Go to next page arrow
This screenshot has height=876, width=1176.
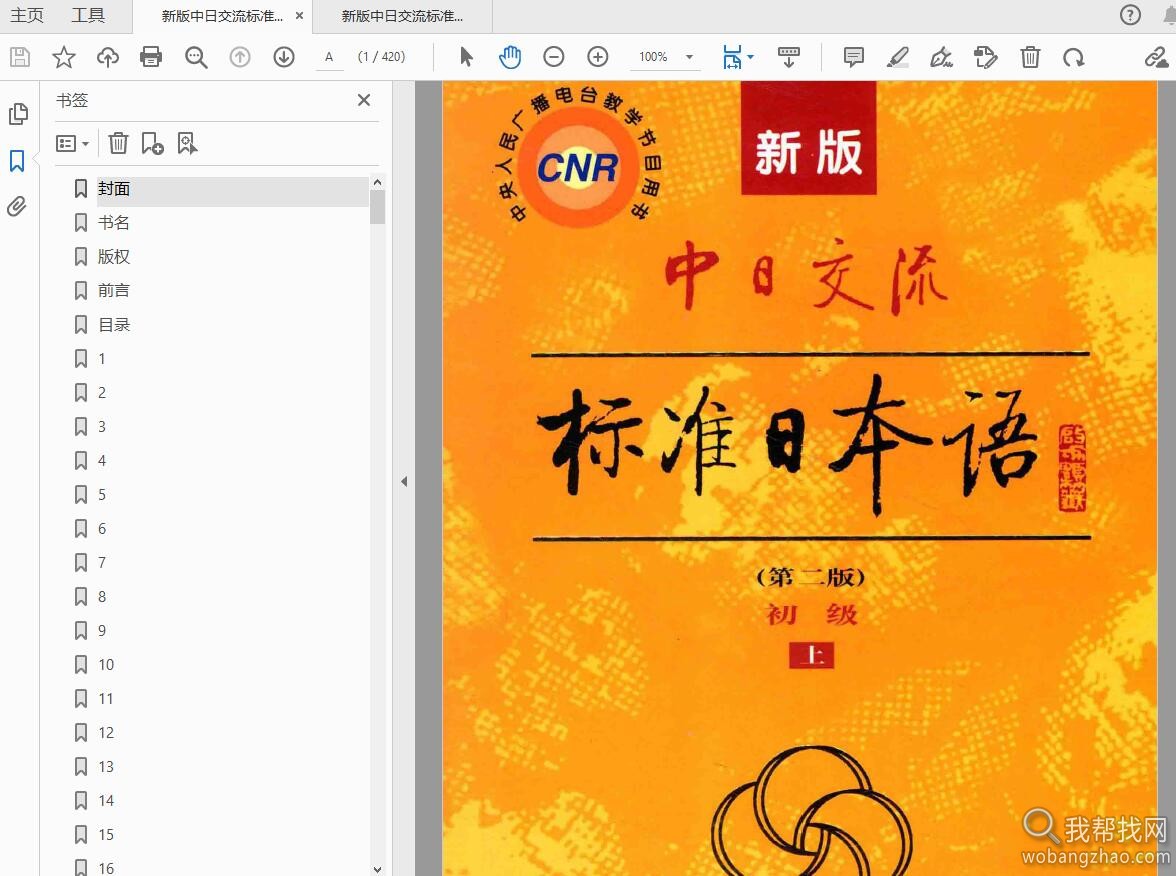(x=284, y=57)
